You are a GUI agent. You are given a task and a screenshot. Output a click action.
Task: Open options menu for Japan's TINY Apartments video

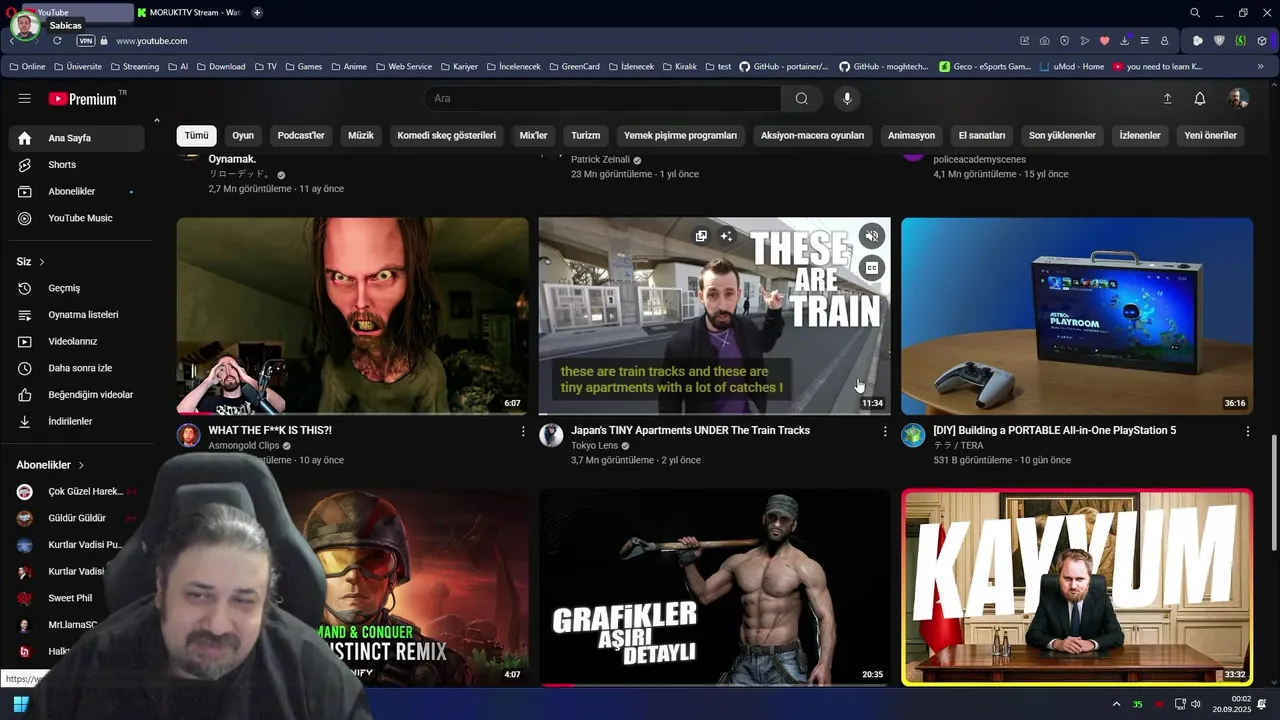[x=885, y=431]
